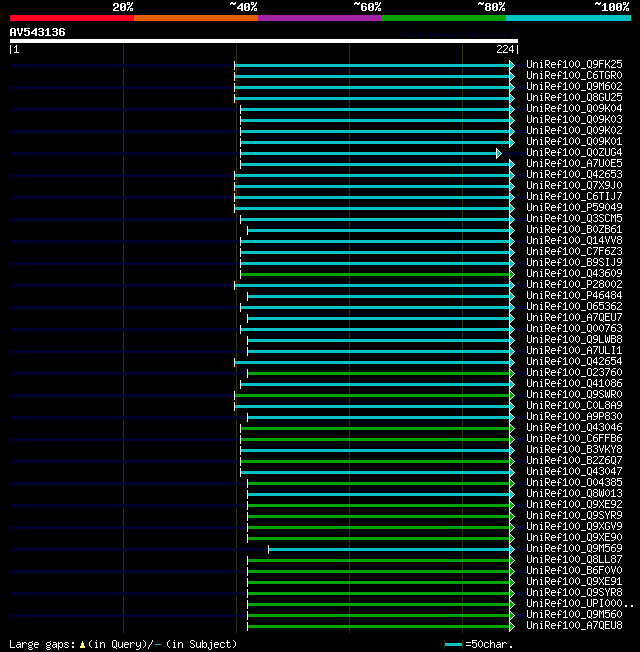Open hit UniRef100_A9P830
Viewport: 640px width, 652px height.
click(x=574, y=417)
